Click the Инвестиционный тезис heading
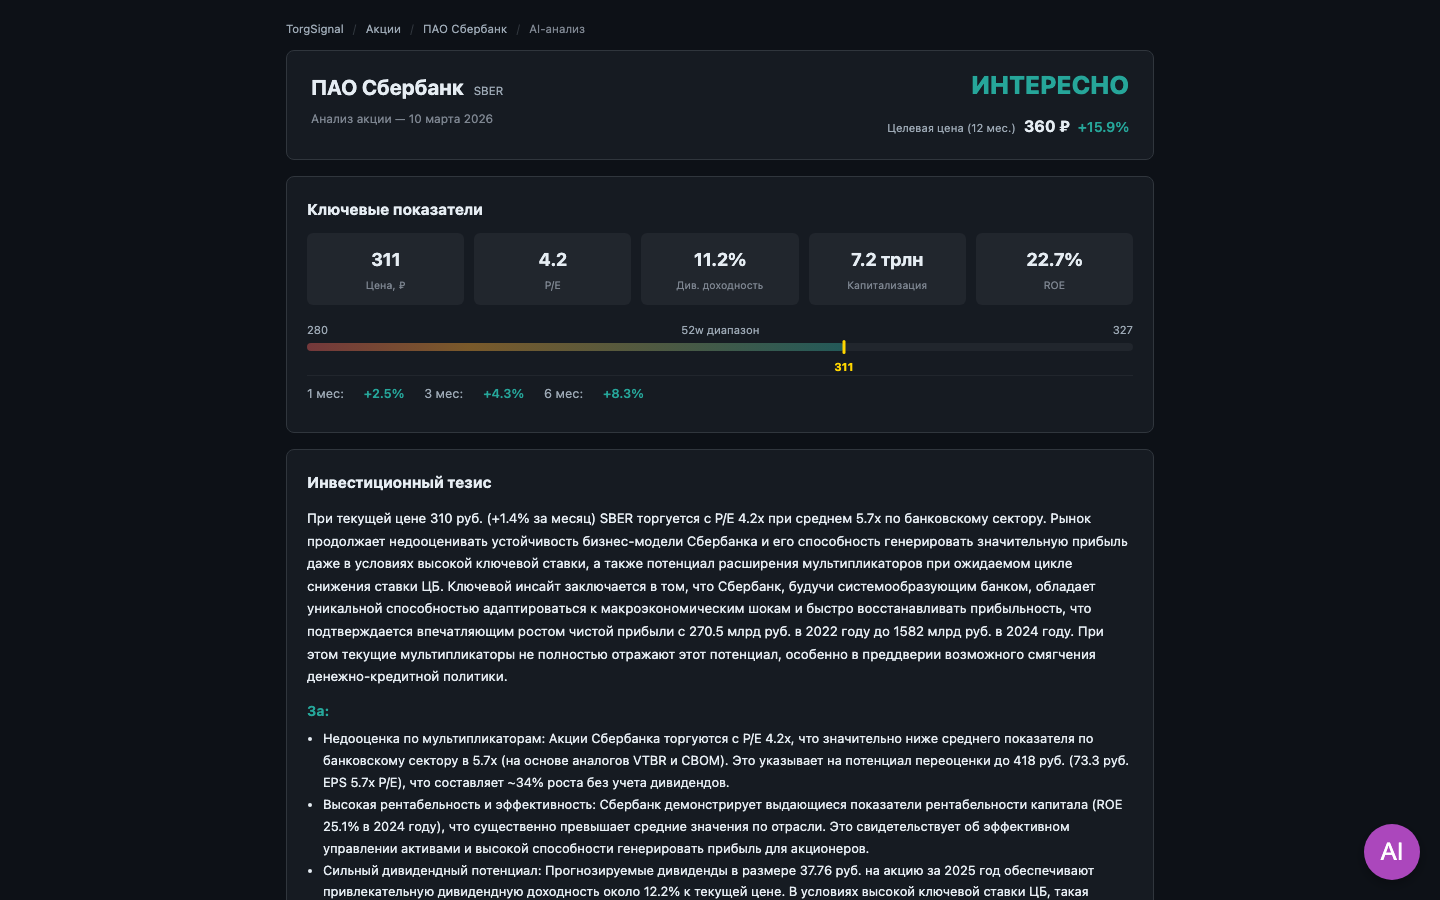1440x900 pixels. click(x=399, y=483)
